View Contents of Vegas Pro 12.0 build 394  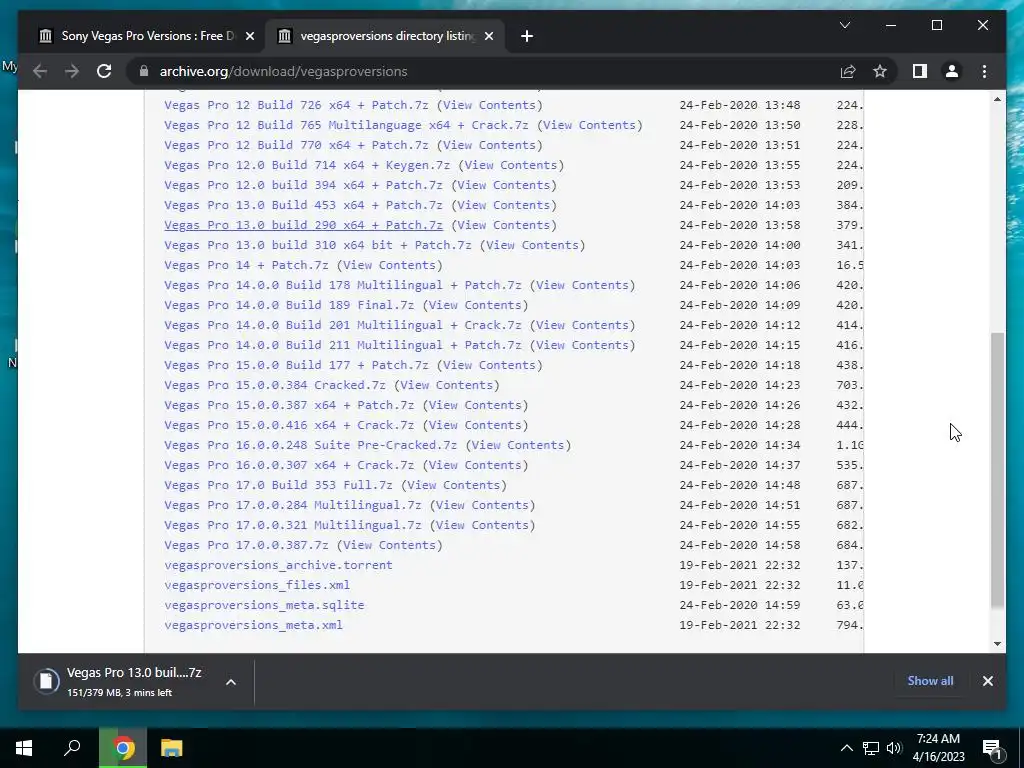(x=504, y=185)
